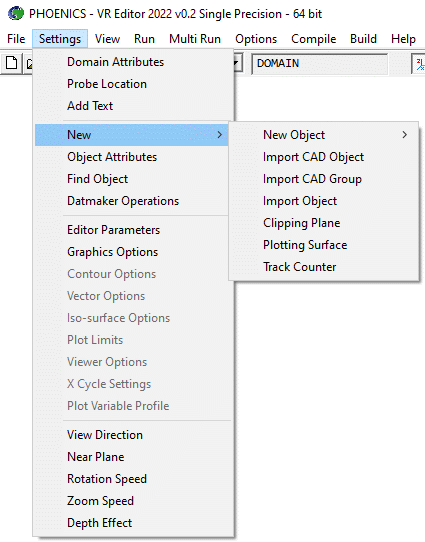The image size is (425, 542).
Task: Expand the New submenu in Settings
Action: pos(132,135)
